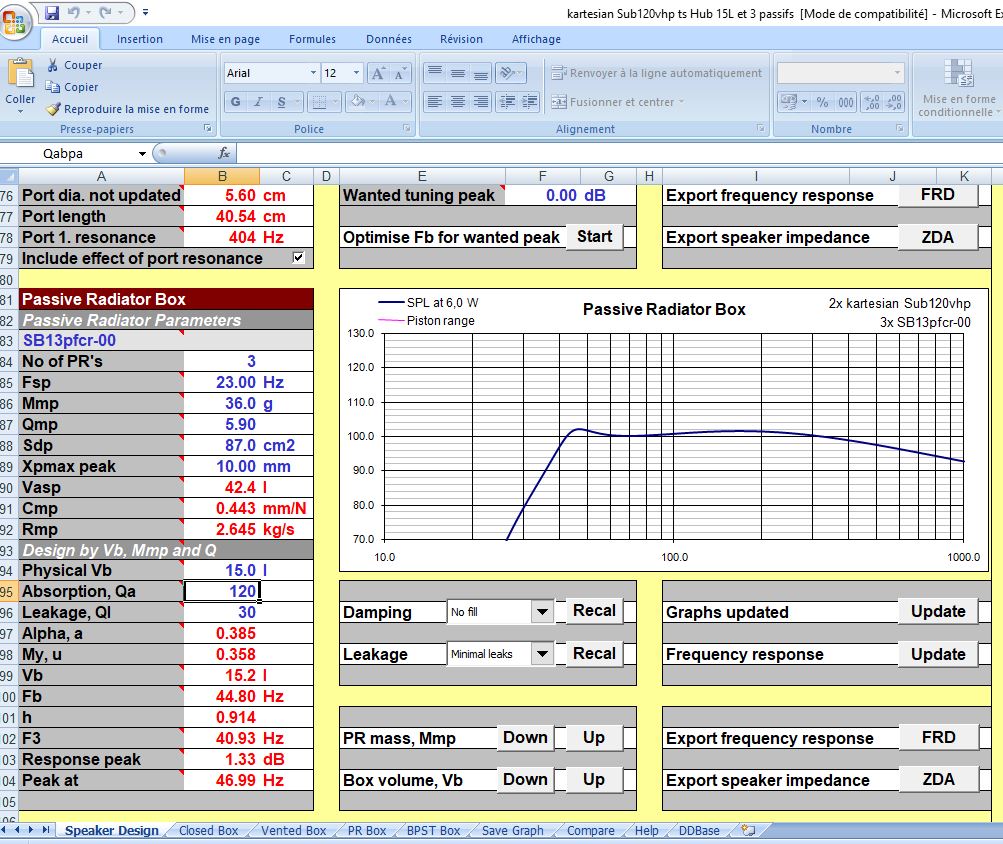The height and width of the screenshot is (844, 1003).
Task: Switch to the Insertion ribbon tab
Action: (139, 39)
